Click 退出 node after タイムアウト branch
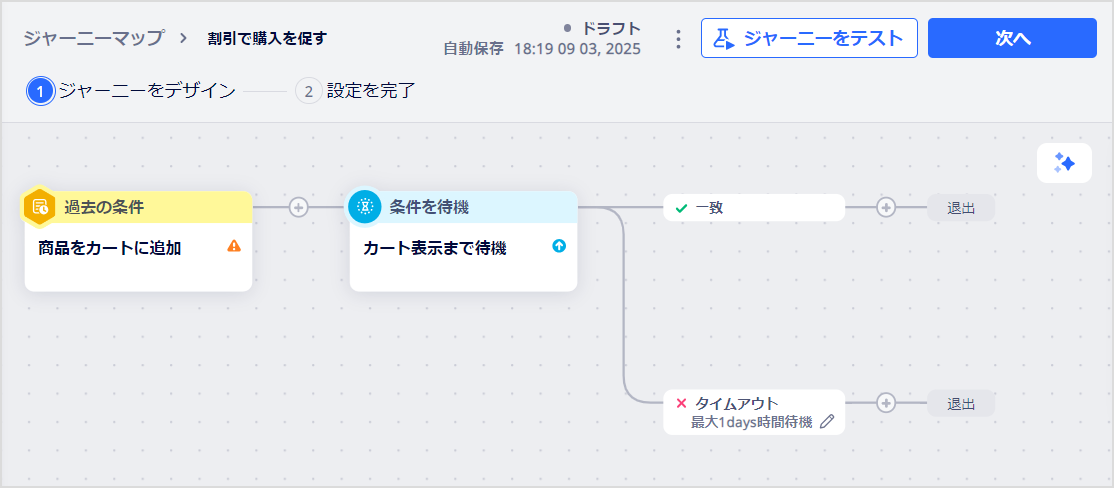The height and width of the screenshot is (488, 1114). pos(961,403)
